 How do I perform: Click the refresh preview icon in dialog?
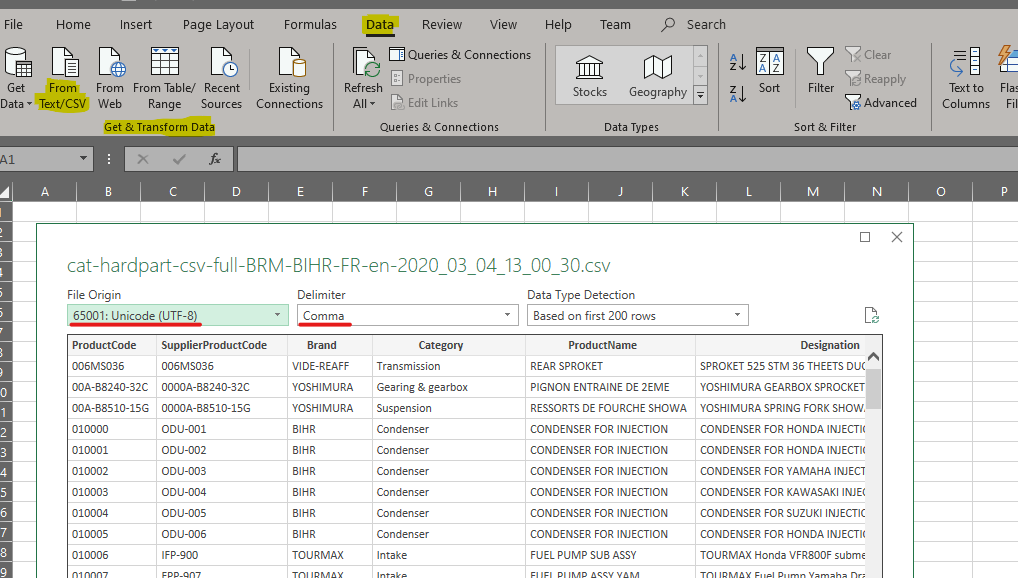[x=871, y=316]
